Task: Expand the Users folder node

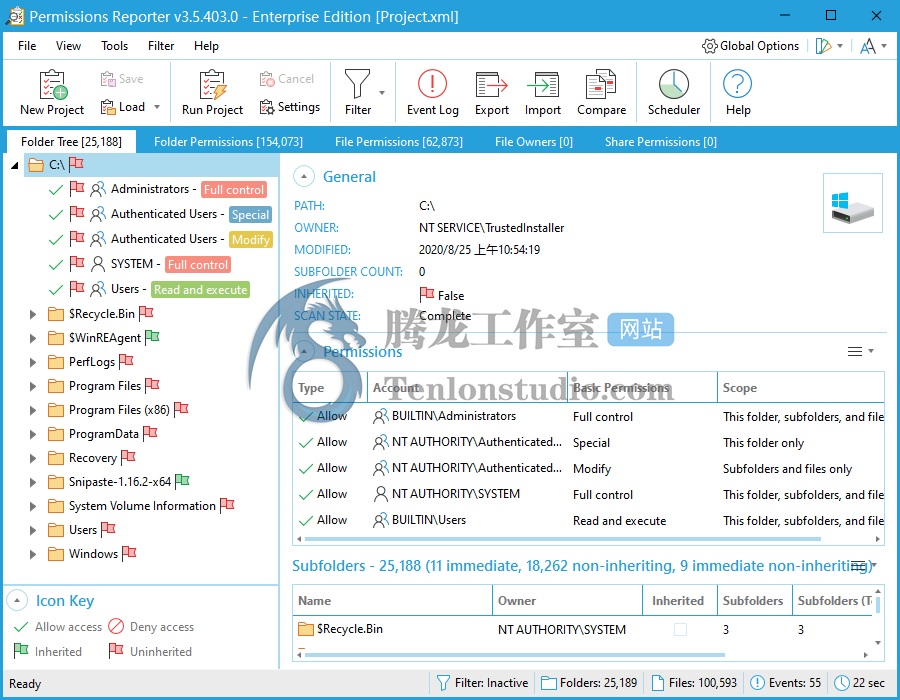Action: pyautogui.click(x=33, y=530)
